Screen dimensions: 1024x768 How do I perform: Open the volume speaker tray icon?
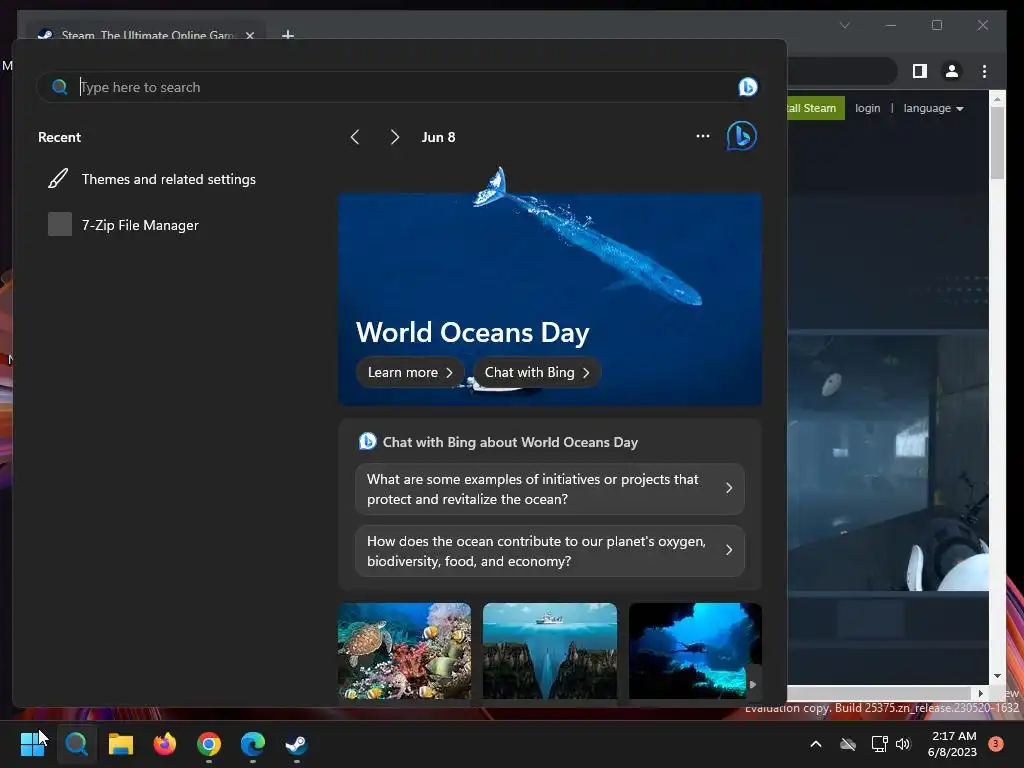(x=903, y=744)
